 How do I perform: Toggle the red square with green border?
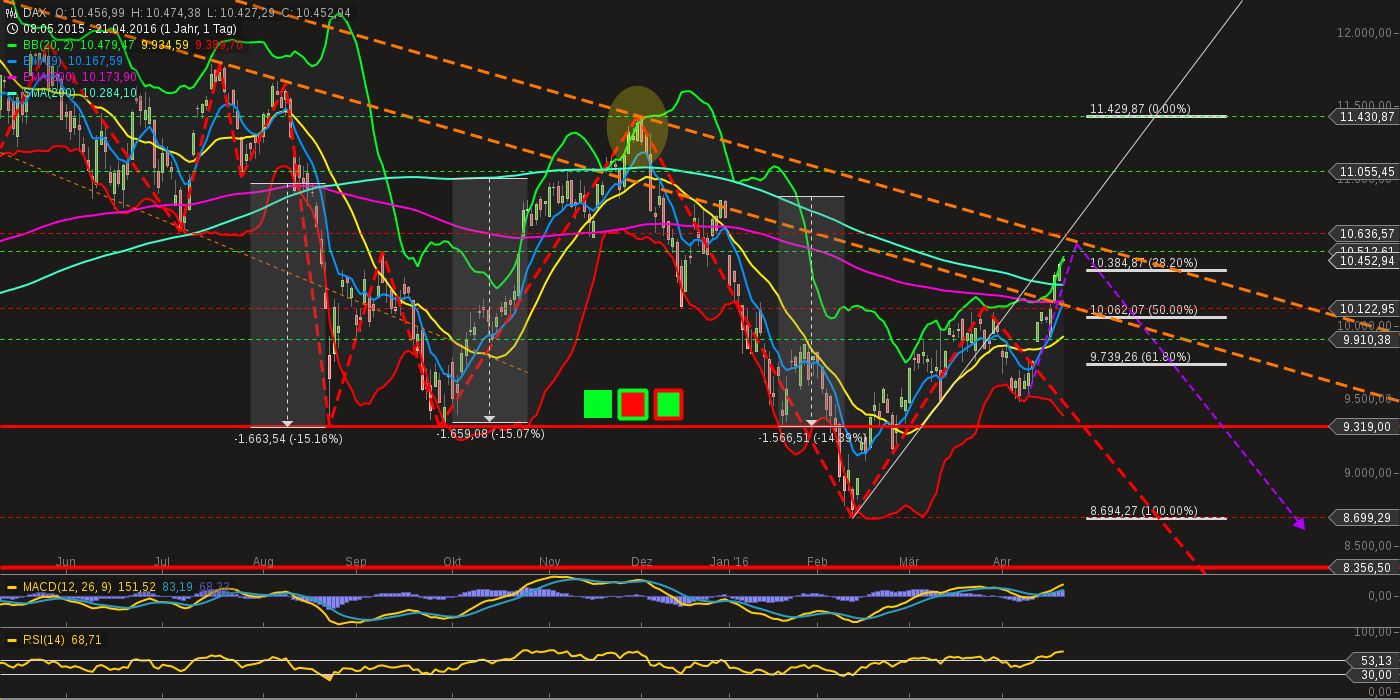(x=631, y=404)
